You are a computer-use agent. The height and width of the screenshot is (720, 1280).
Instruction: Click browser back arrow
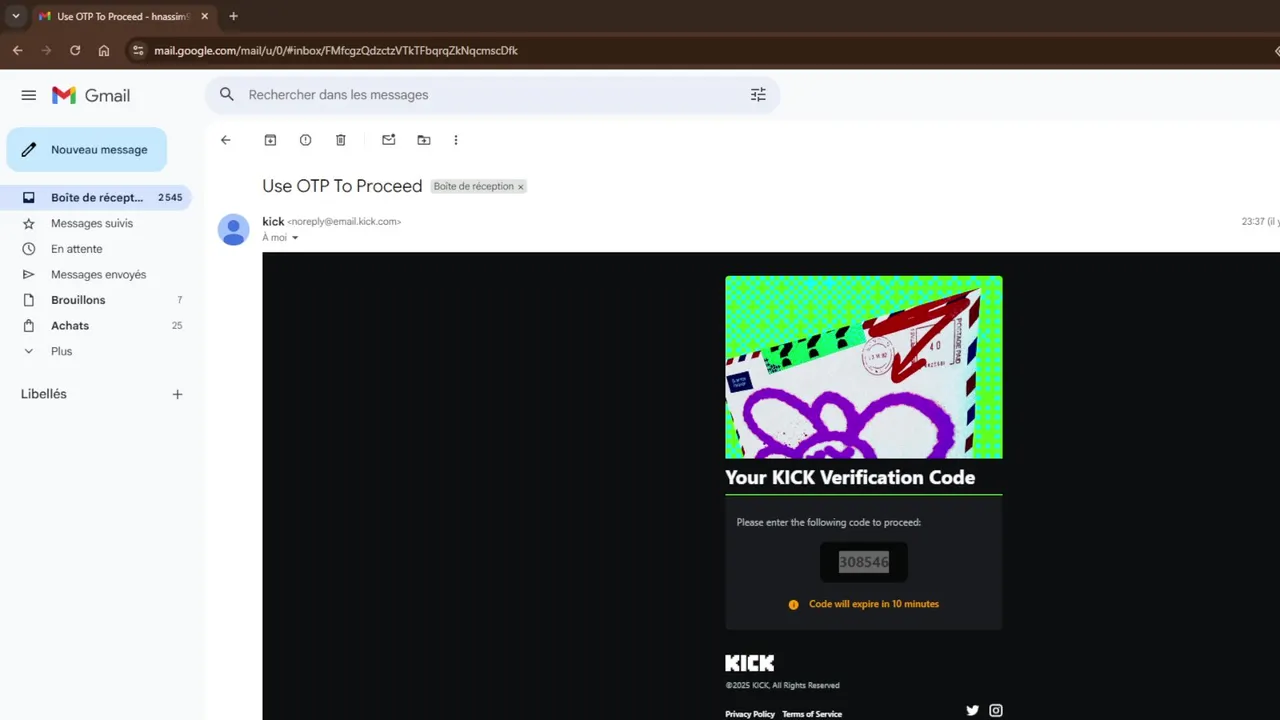18,50
